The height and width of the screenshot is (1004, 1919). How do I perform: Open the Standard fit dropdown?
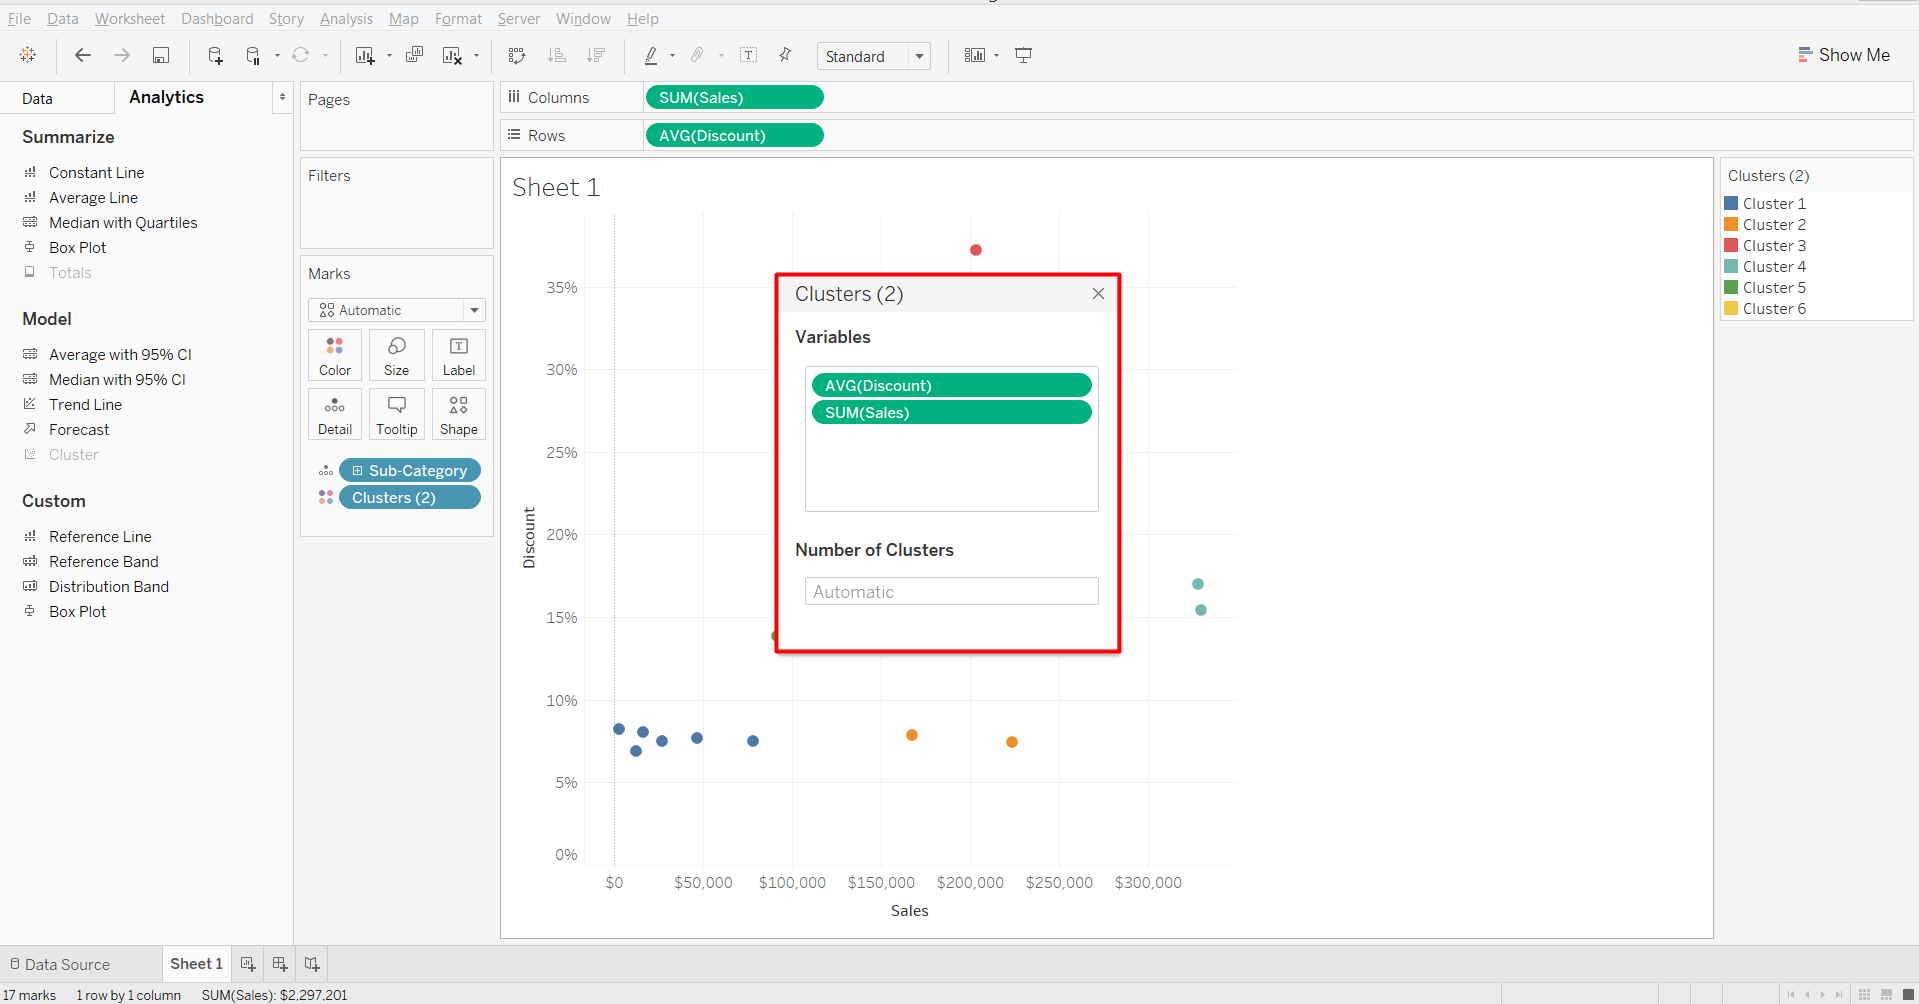pyautogui.click(x=873, y=57)
